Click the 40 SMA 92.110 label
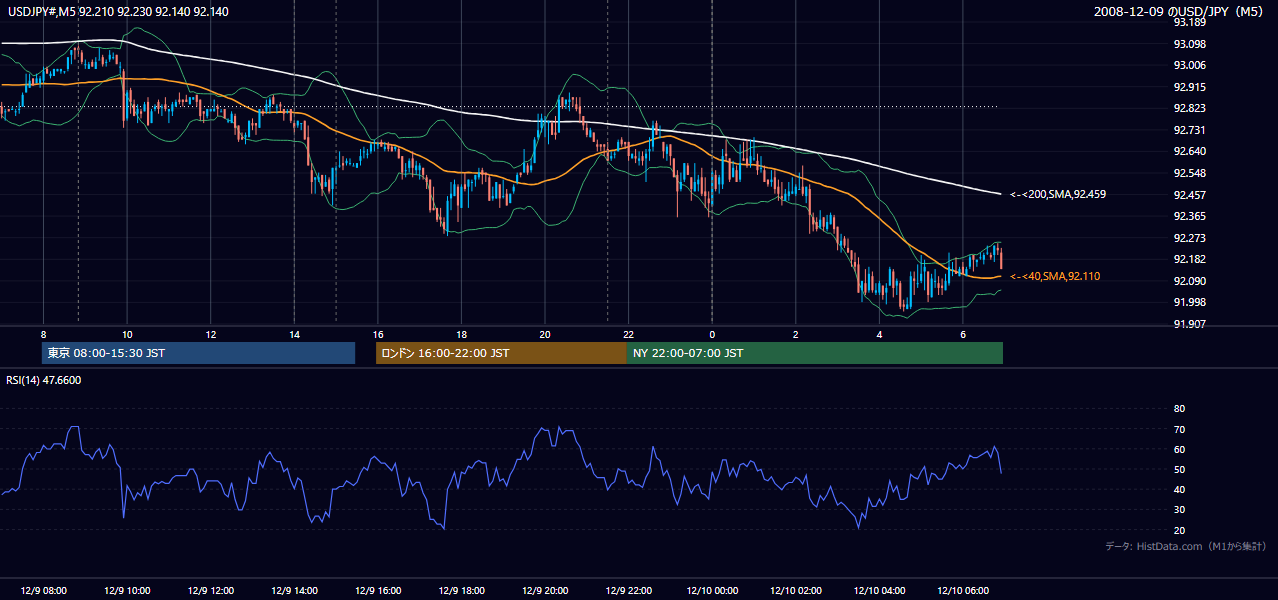 coord(1055,276)
